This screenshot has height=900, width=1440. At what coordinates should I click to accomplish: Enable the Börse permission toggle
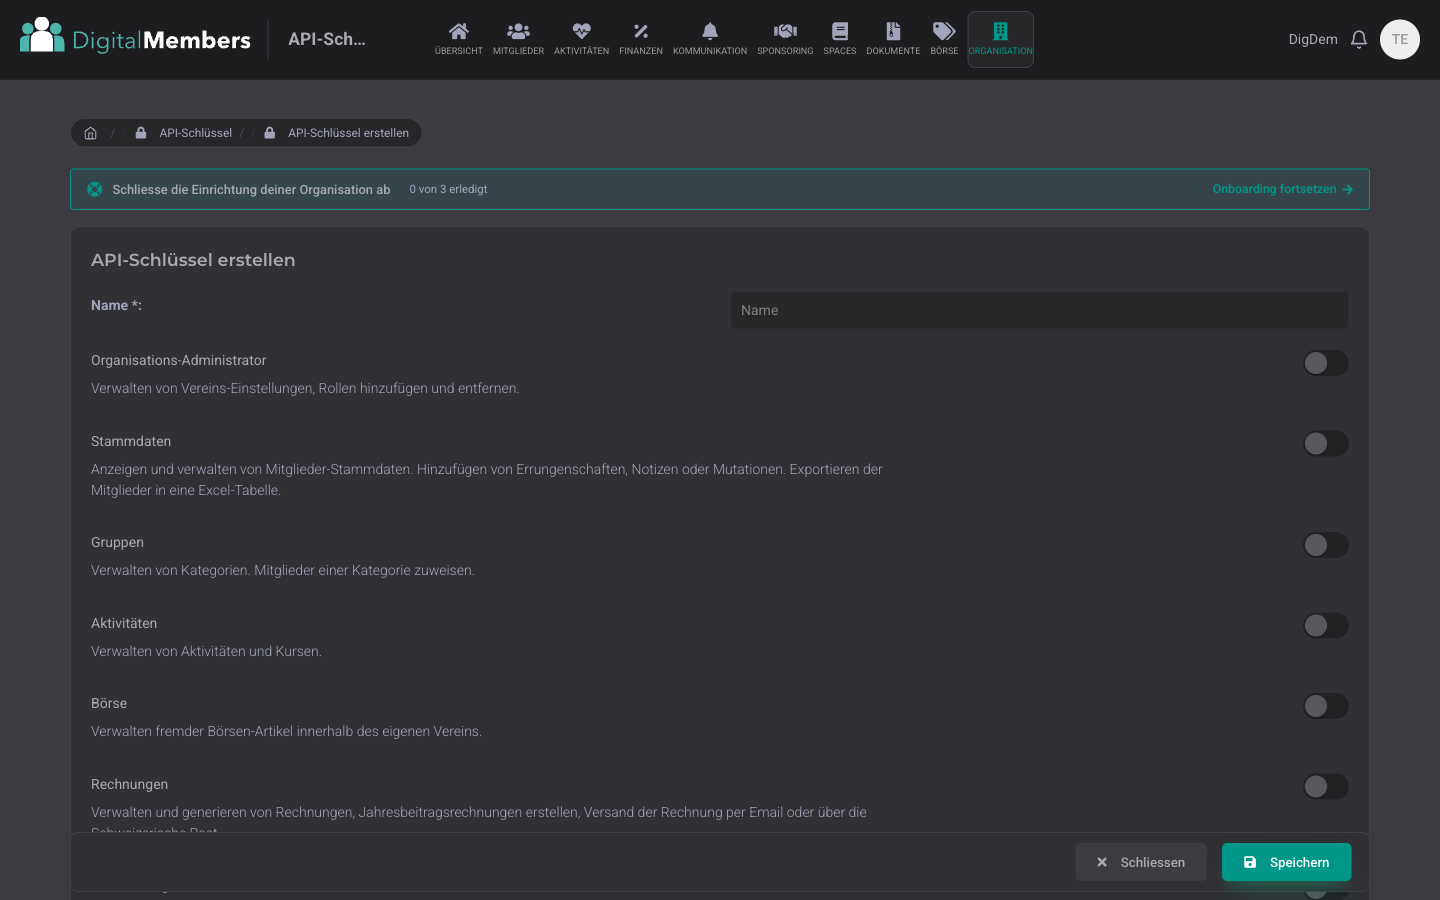tap(1326, 706)
